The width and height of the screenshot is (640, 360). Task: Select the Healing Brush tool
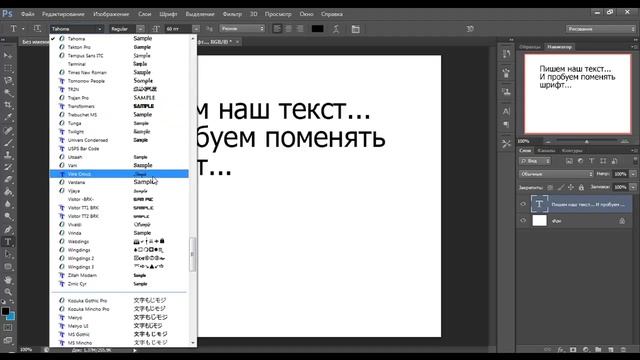[8, 131]
